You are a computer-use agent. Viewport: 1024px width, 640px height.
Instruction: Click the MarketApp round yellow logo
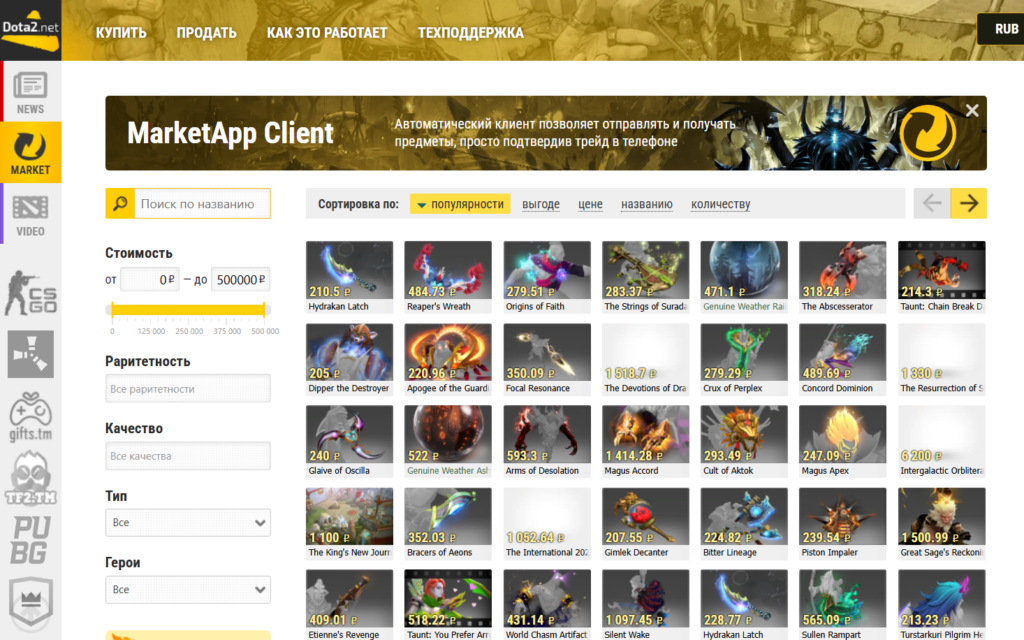pos(927,133)
